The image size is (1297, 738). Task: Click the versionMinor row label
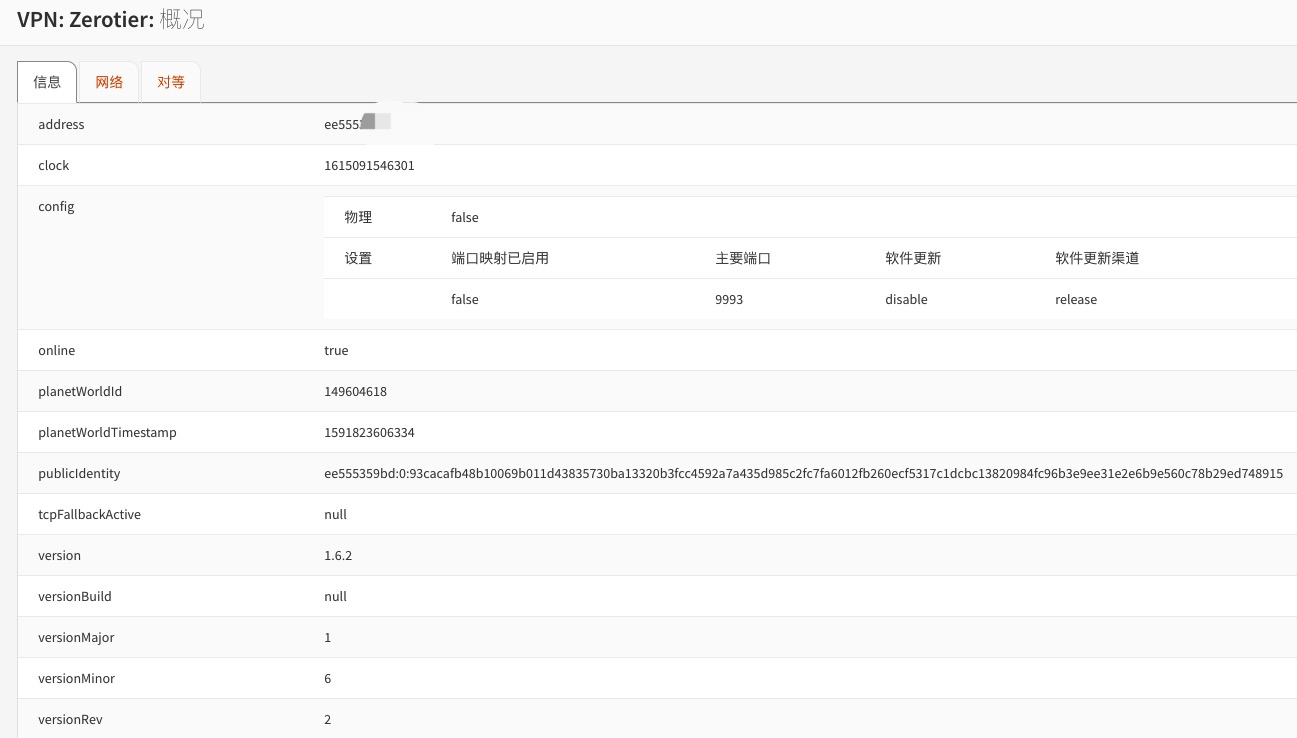(x=76, y=679)
